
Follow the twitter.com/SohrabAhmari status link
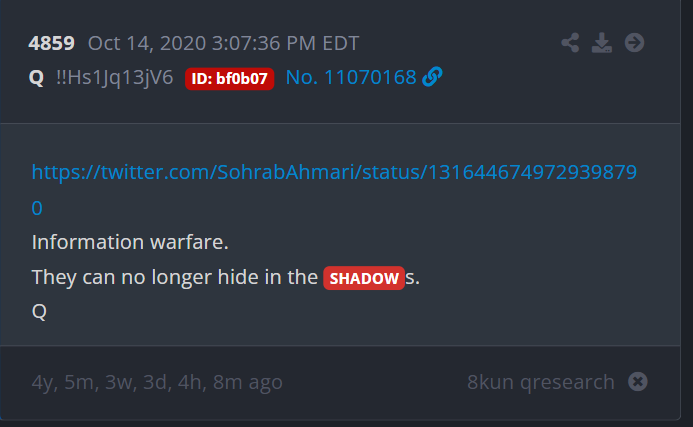(334, 172)
